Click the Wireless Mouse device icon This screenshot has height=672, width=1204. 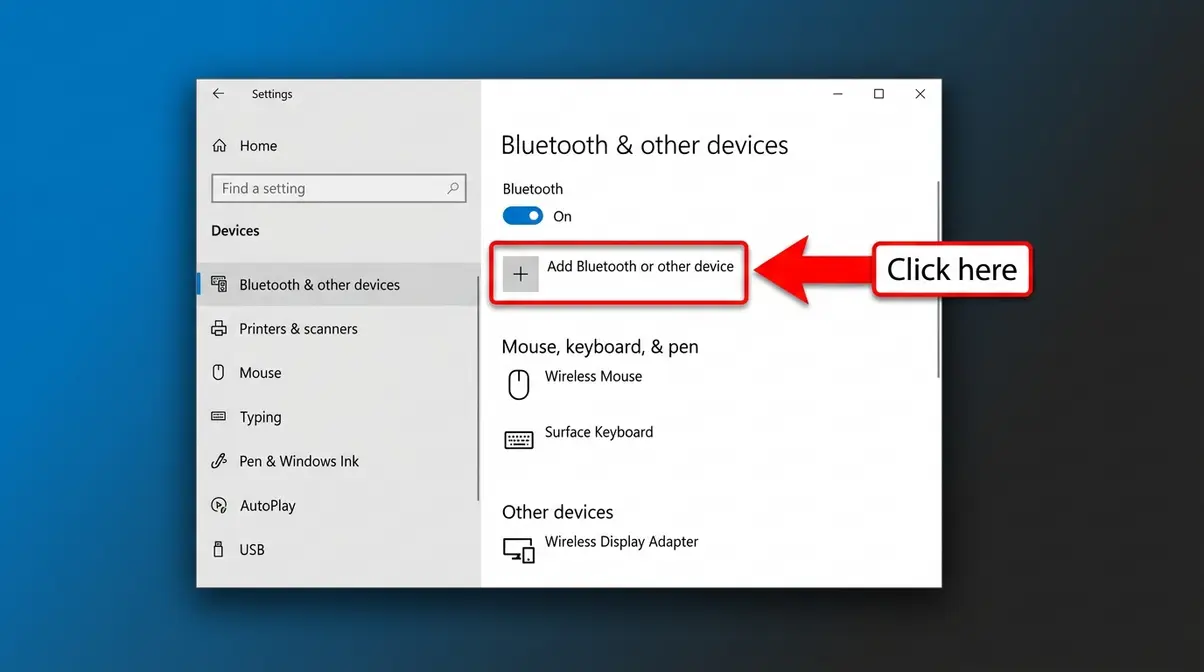(518, 384)
